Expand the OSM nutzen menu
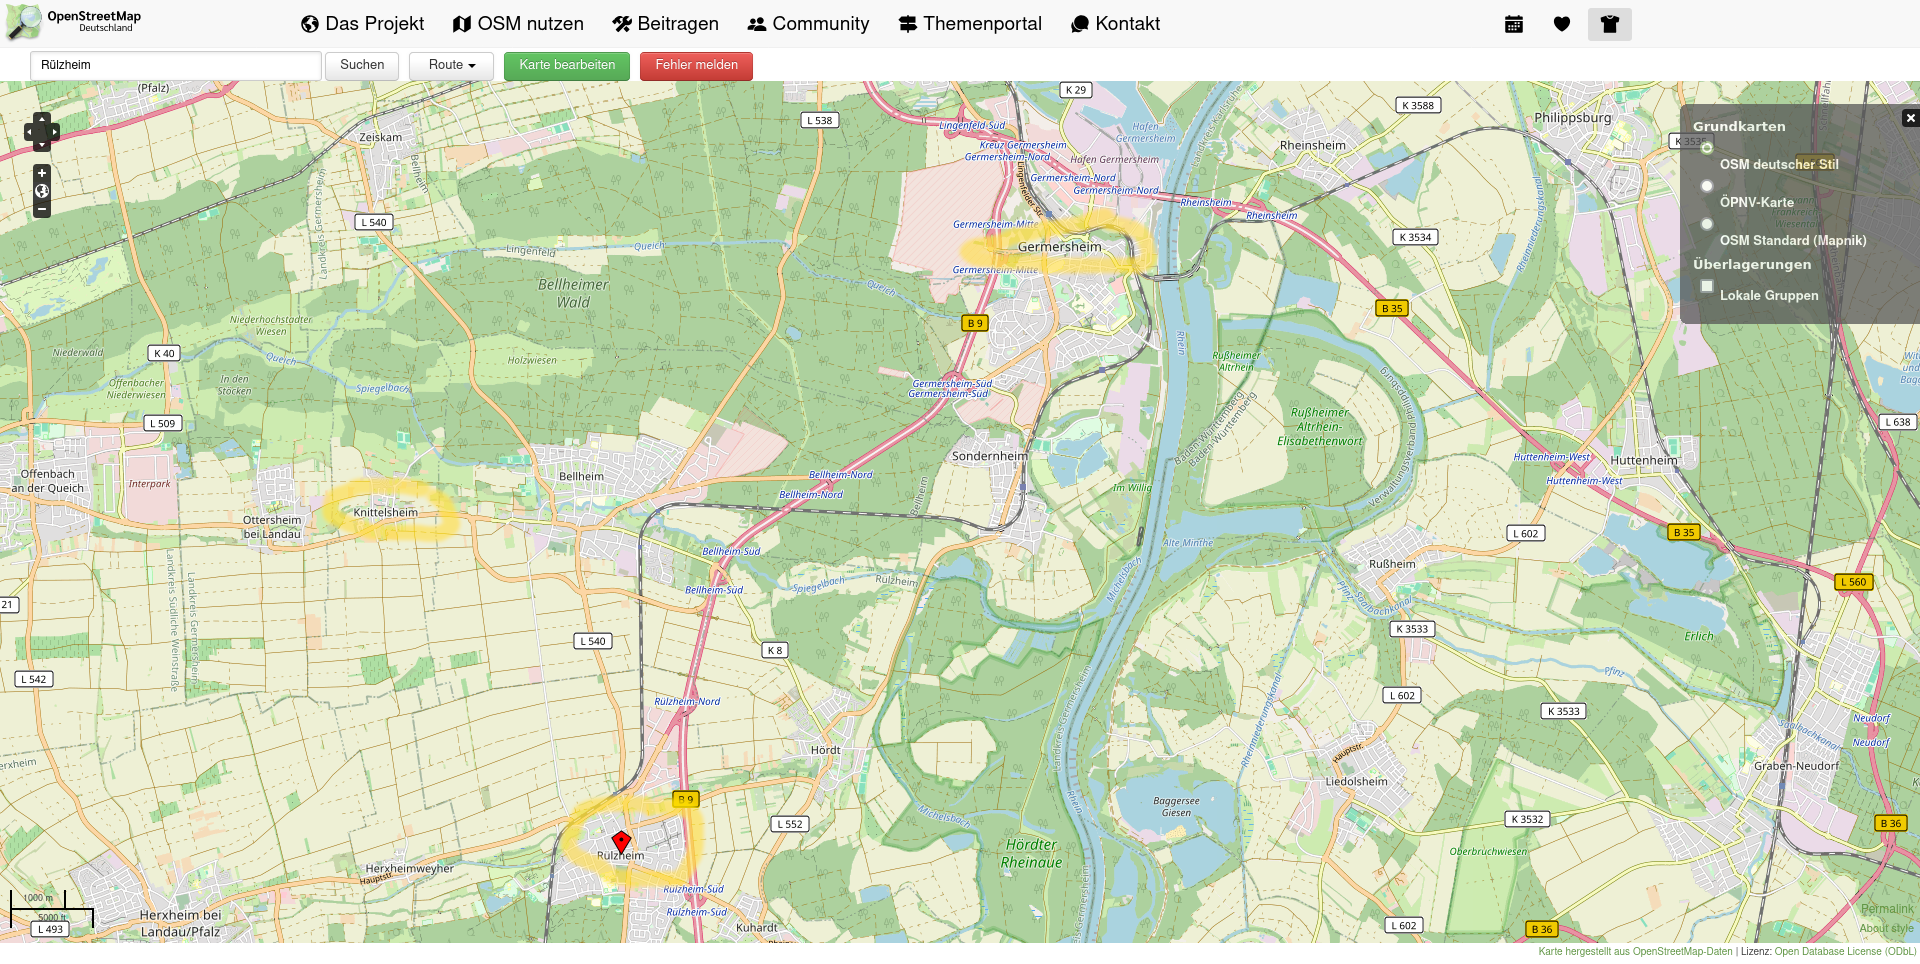This screenshot has width=1920, height=964. (x=518, y=24)
